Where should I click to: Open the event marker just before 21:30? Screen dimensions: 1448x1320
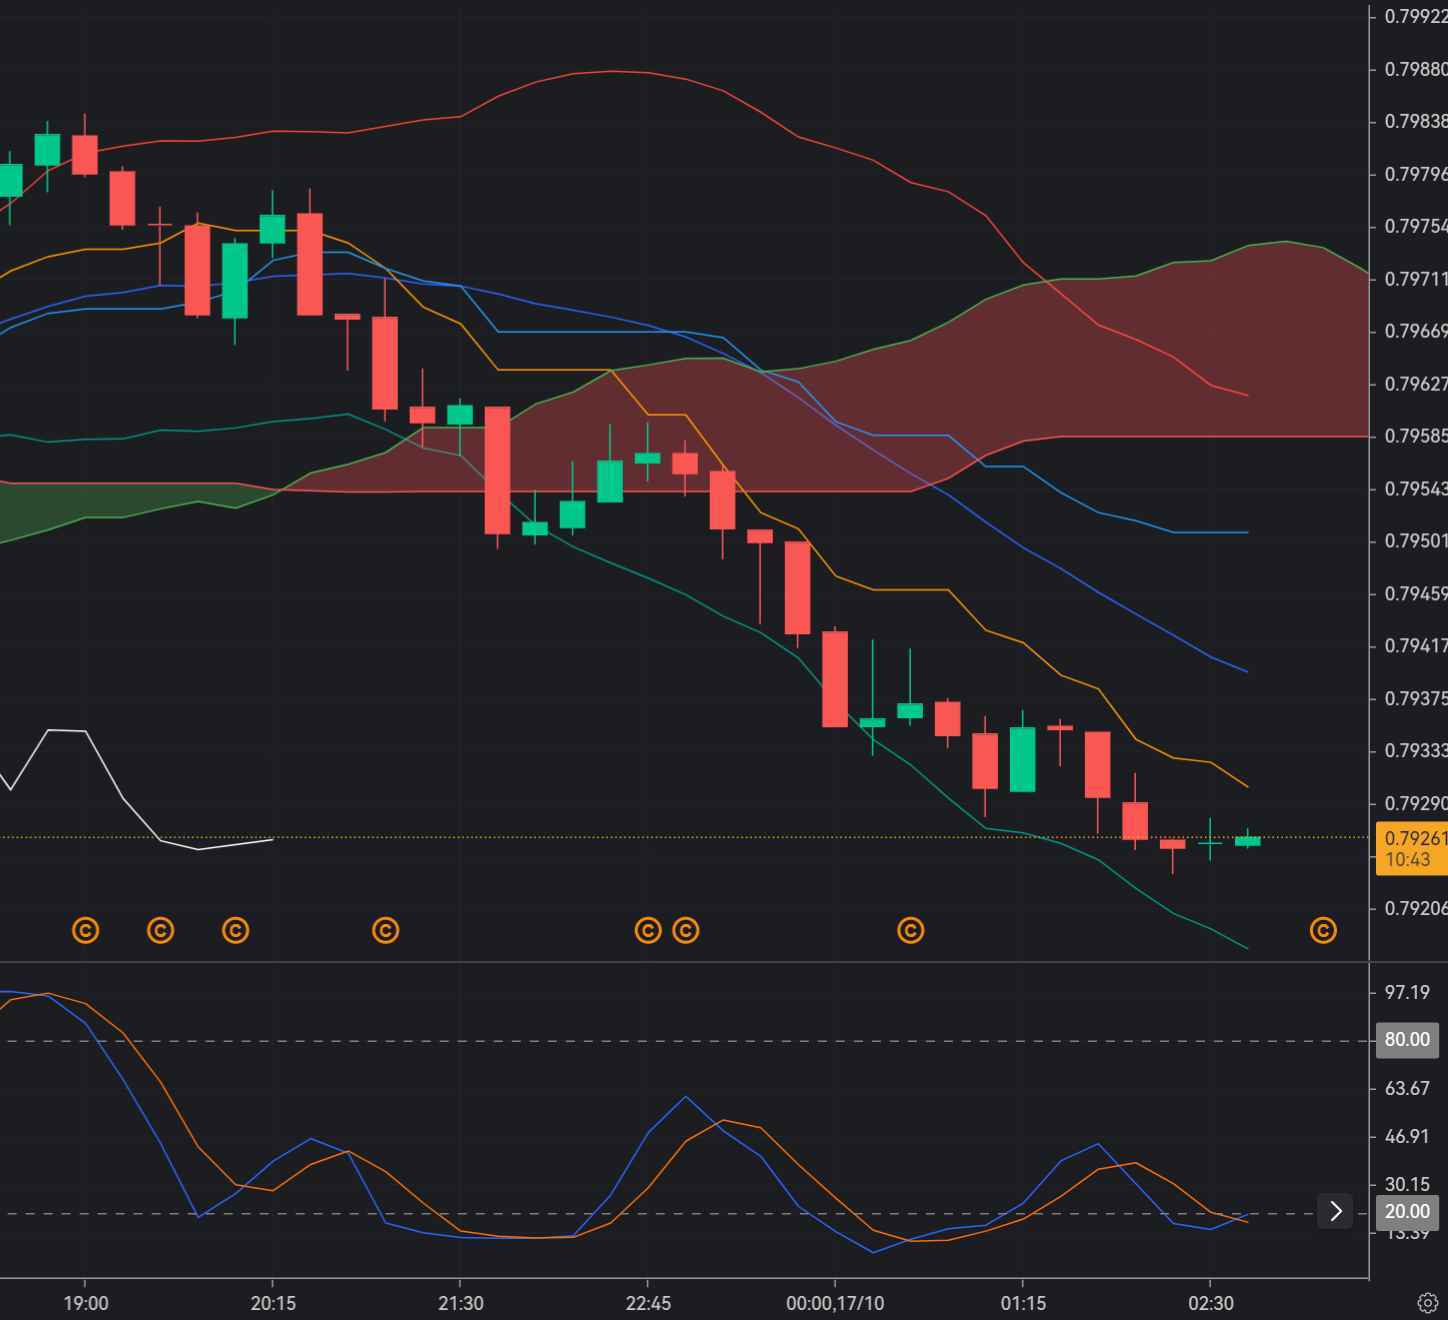385,931
